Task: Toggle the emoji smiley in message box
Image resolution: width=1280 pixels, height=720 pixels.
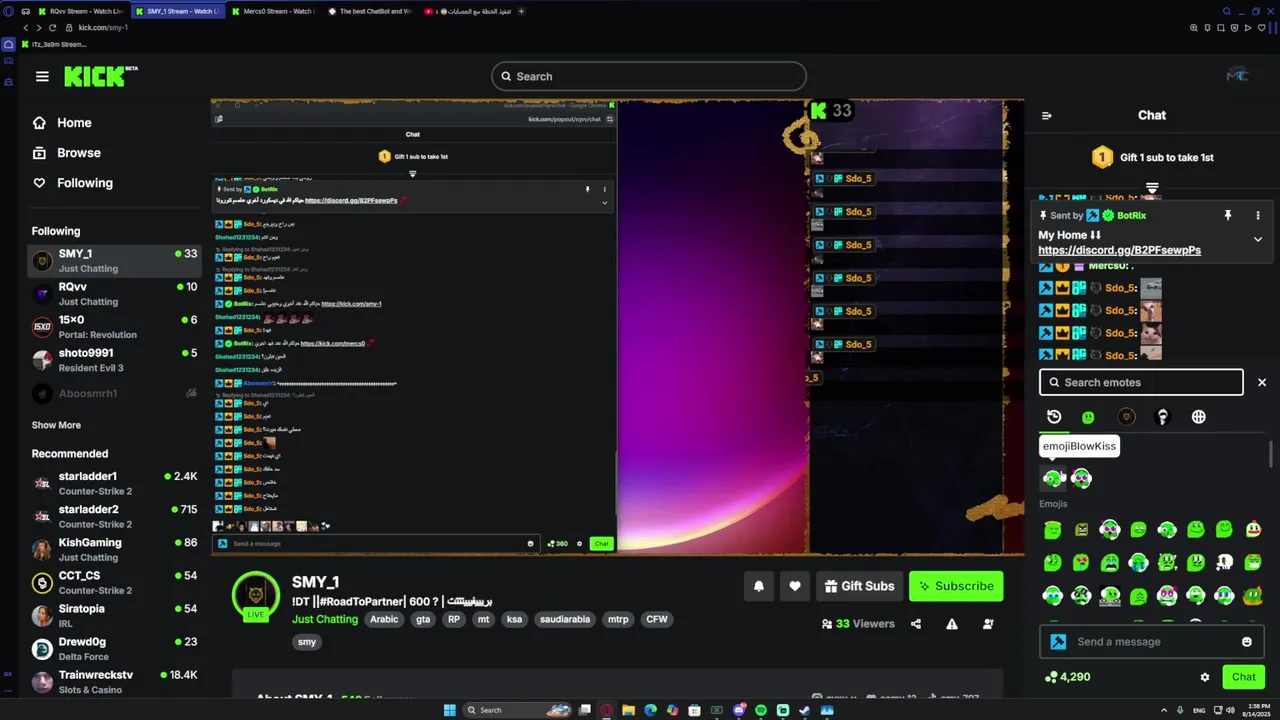Action: click(x=1247, y=642)
